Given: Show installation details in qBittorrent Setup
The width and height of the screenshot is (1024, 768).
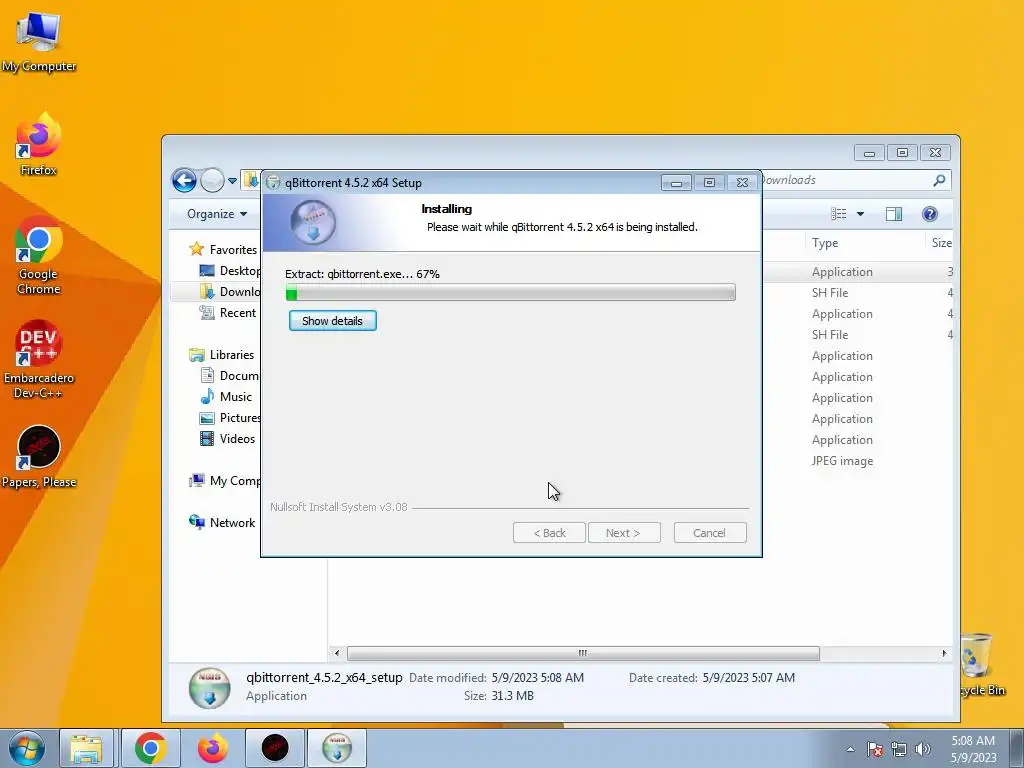Looking at the screenshot, I should click(x=332, y=321).
